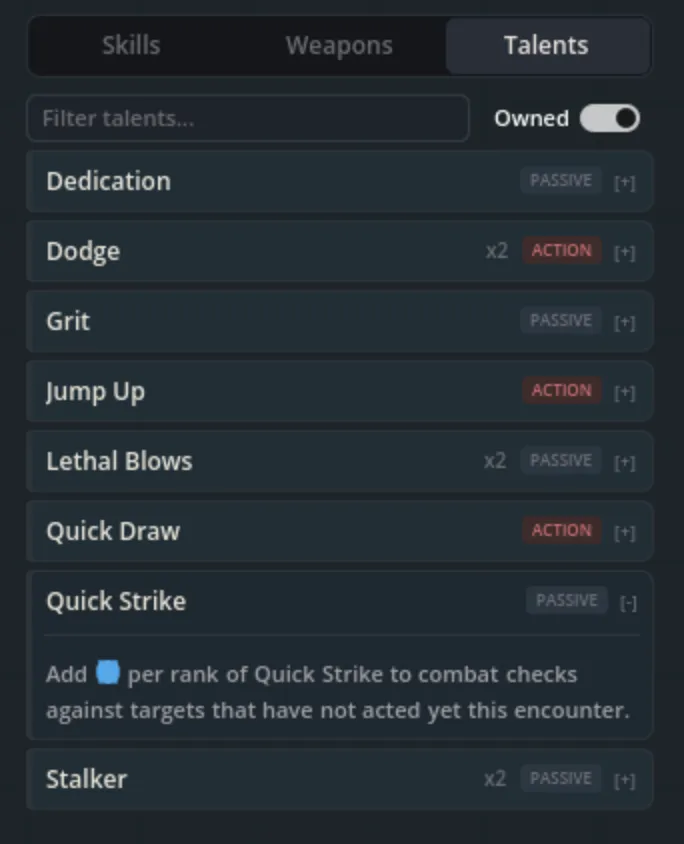Viewport: 684px width, 844px height.
Task: Select the Jump Up talent row
Action: [x=250, y=391]
